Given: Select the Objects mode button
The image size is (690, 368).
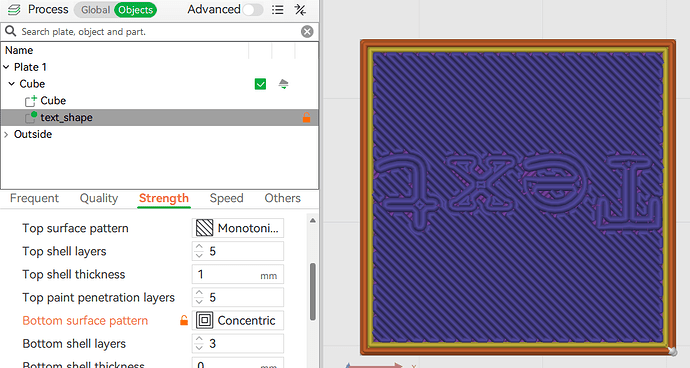Looking at the screenshot, I should pos(136,10).
